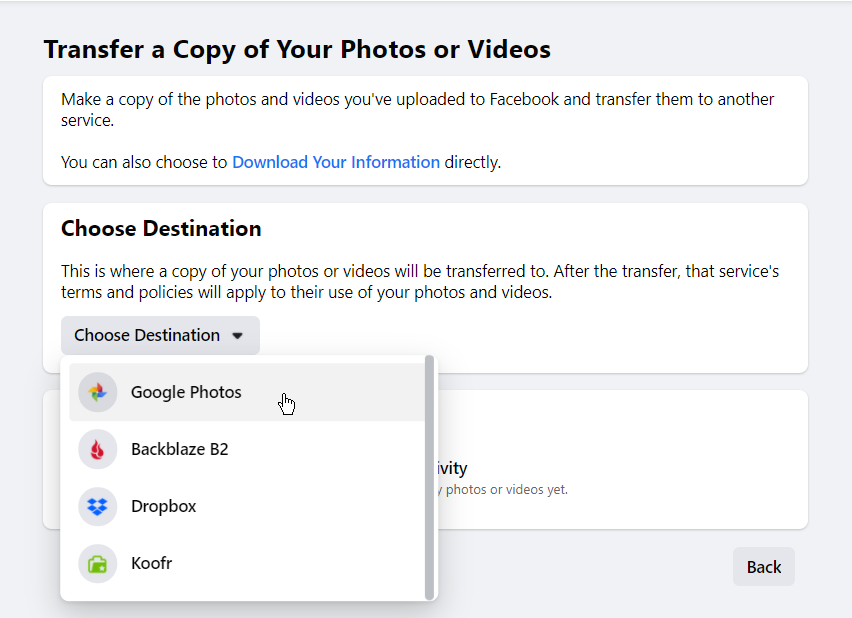Choose Dropbox as the transfer destination
This screenshot has height=618, width=852.
(x=247, y=506)
